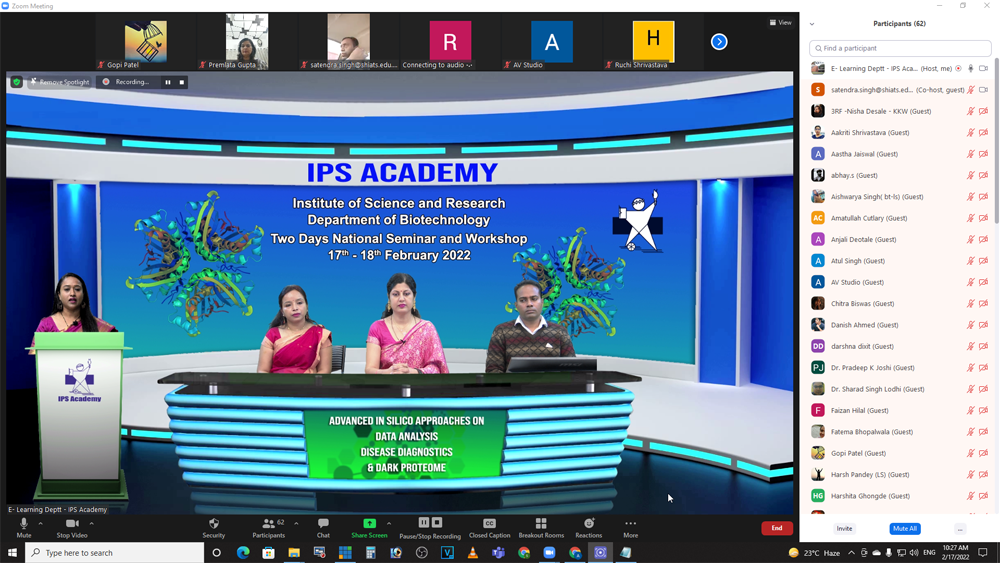Open the Microsoft Store taskbar icon

pos(268,553)
